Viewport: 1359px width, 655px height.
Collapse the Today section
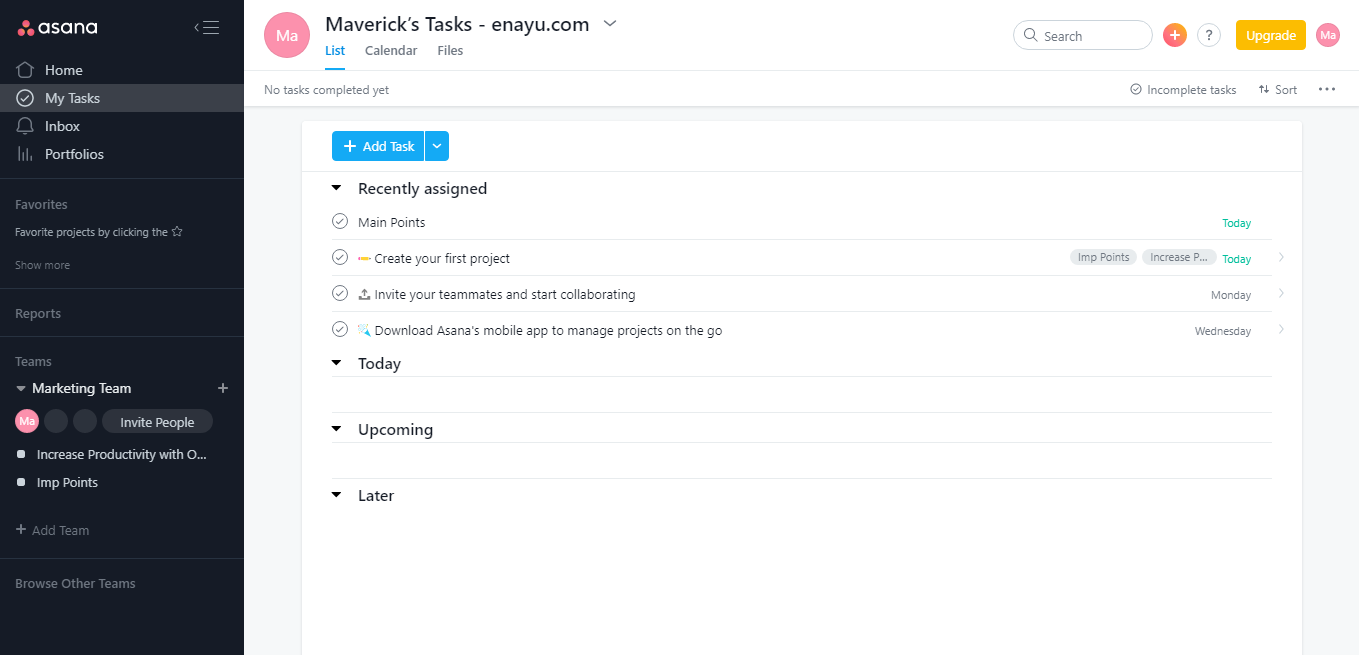337,363
